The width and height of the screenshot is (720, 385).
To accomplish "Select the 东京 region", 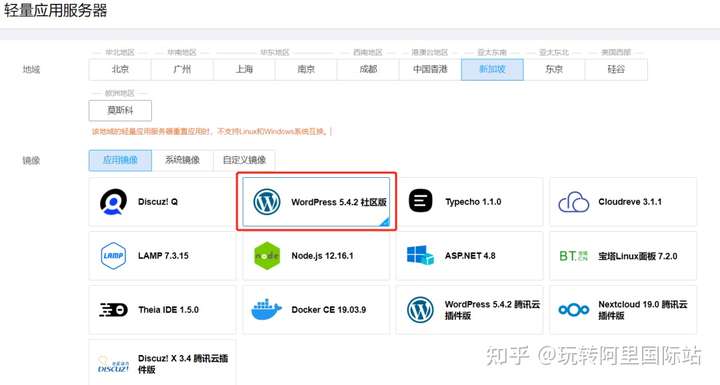I will point(554,69).
